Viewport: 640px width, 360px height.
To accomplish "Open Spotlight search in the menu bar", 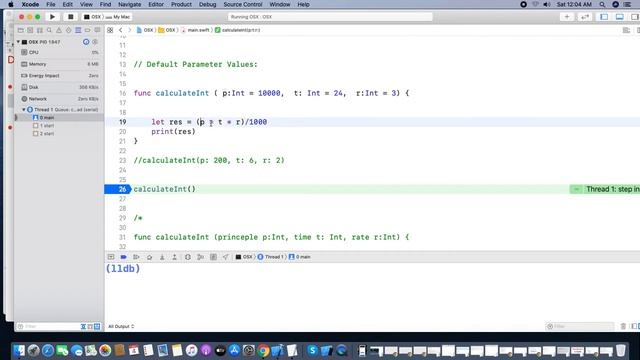I will point(602,4).
